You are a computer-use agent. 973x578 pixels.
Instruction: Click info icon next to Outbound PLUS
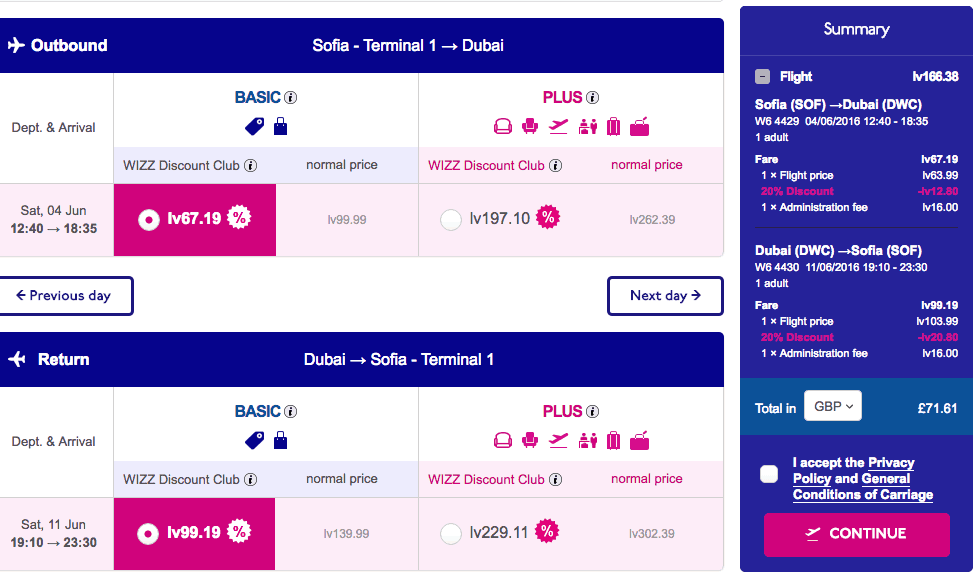tap(593, 97)
